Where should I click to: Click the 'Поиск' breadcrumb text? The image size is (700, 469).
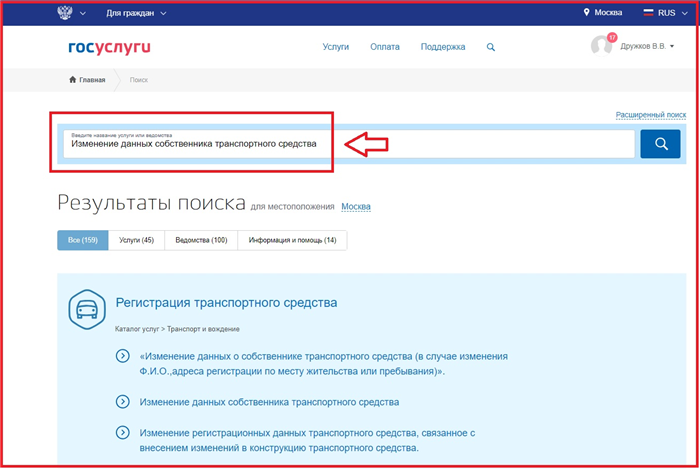point(139,80)
